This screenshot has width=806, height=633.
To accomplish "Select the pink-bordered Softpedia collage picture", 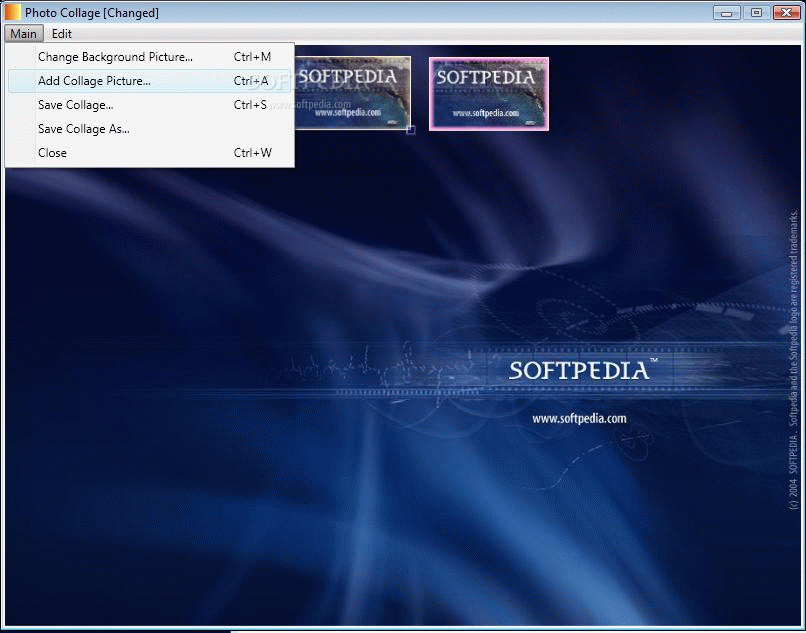I will pyautogui.click(x=489, y=94).
